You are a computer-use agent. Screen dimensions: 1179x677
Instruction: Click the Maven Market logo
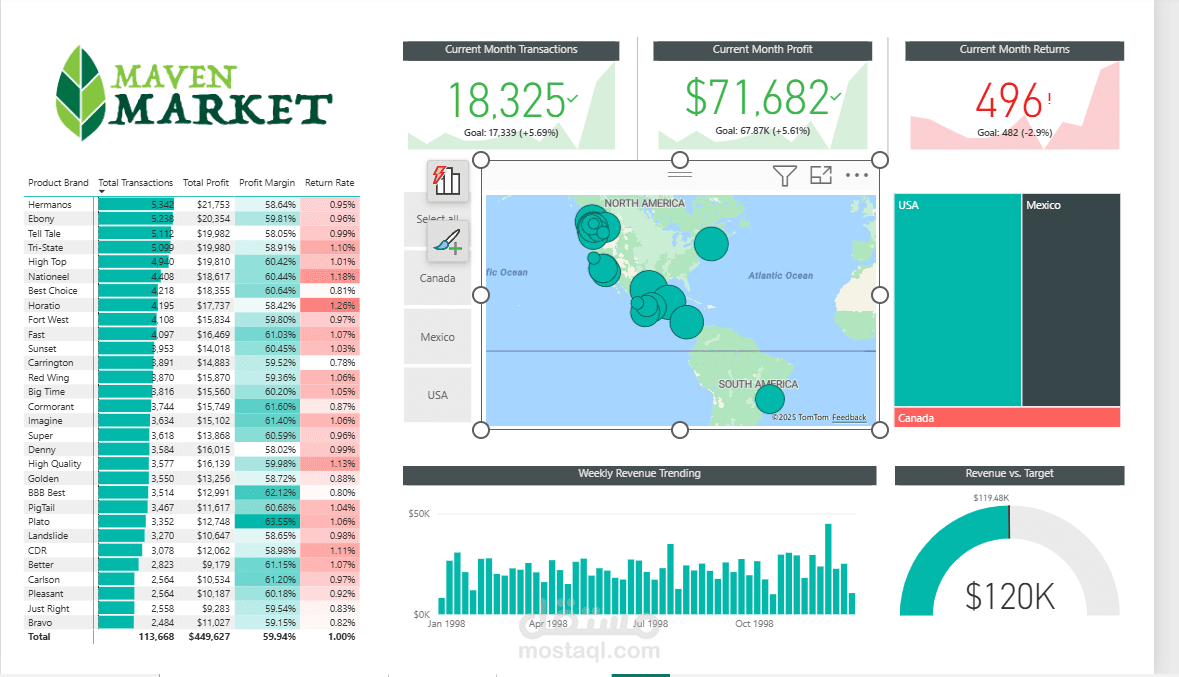point(193,93)
